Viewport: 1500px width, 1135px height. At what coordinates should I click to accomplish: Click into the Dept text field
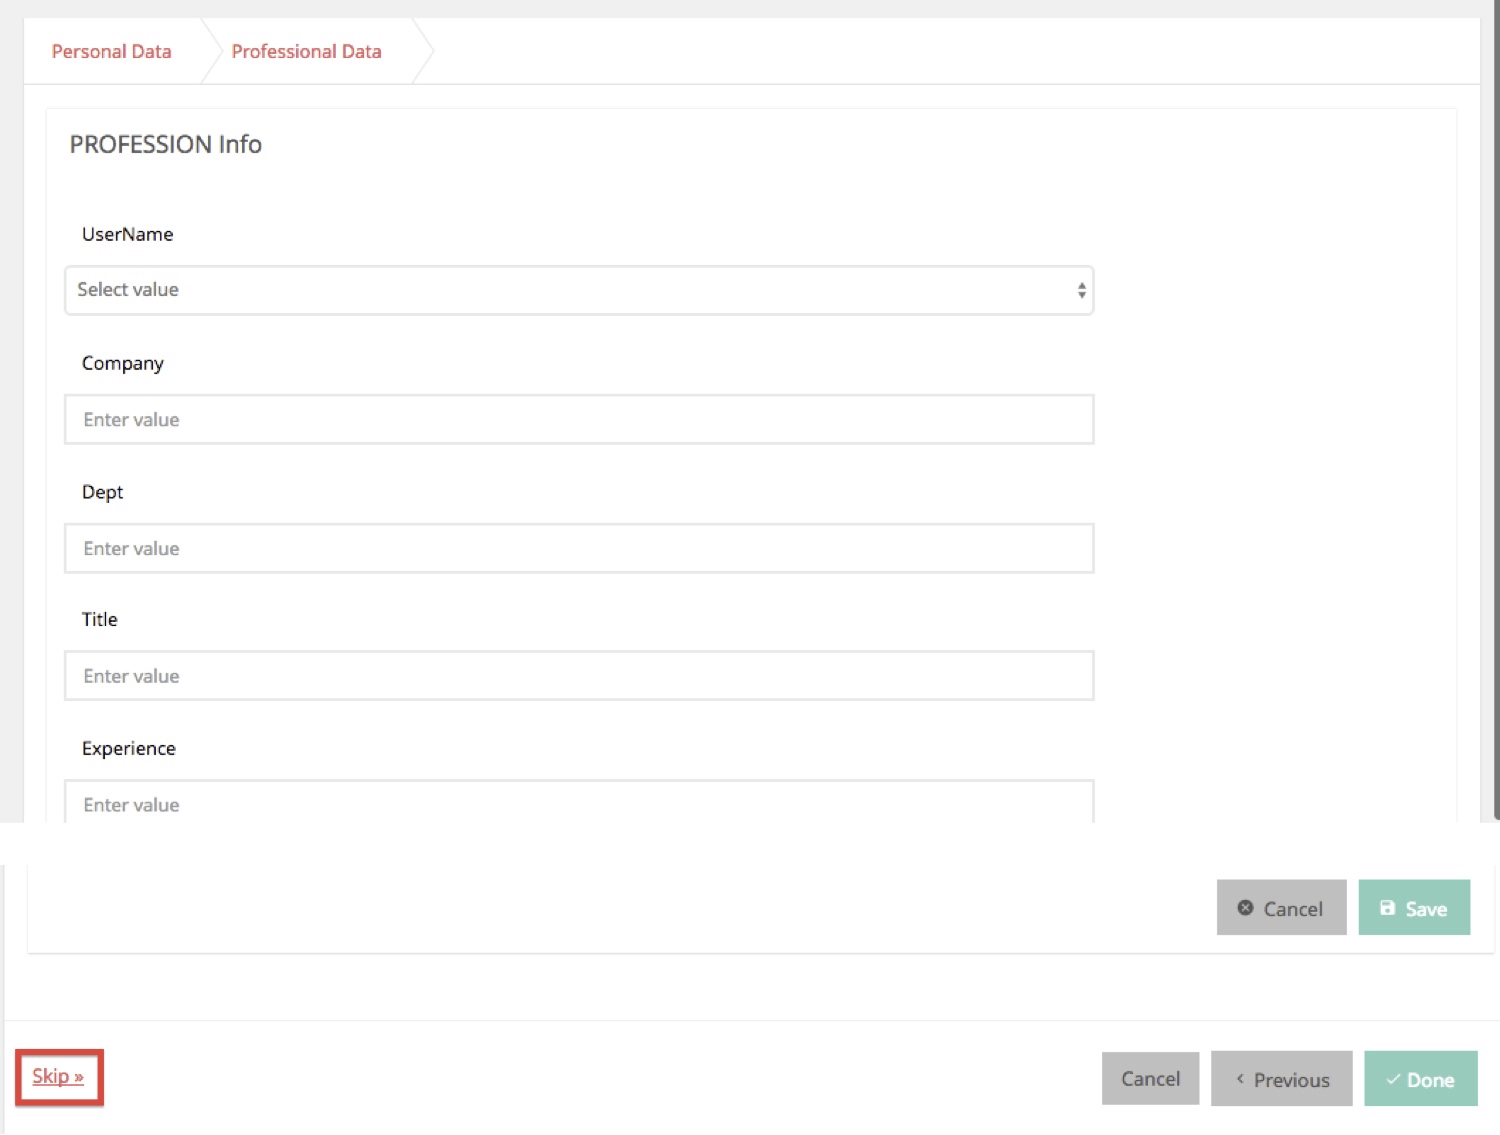click(x=578, y=549)
